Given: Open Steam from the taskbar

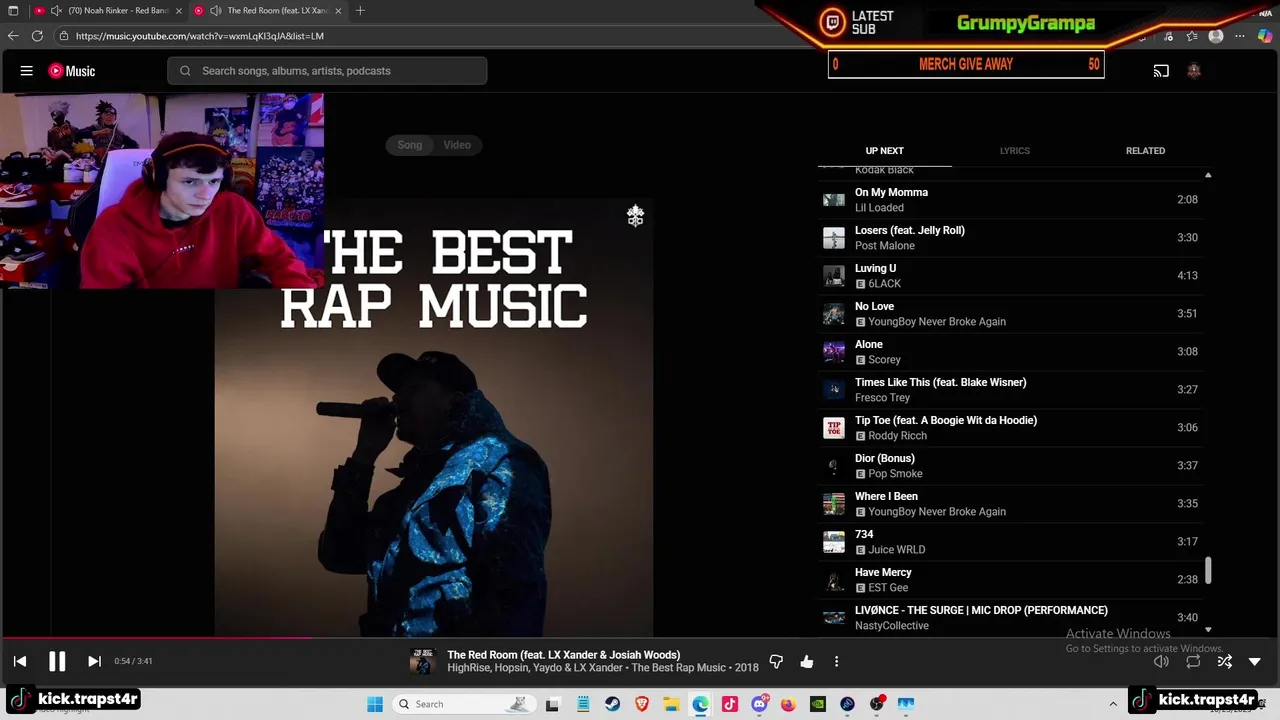Looking at the screenshot, I should (x=612, y=704).
